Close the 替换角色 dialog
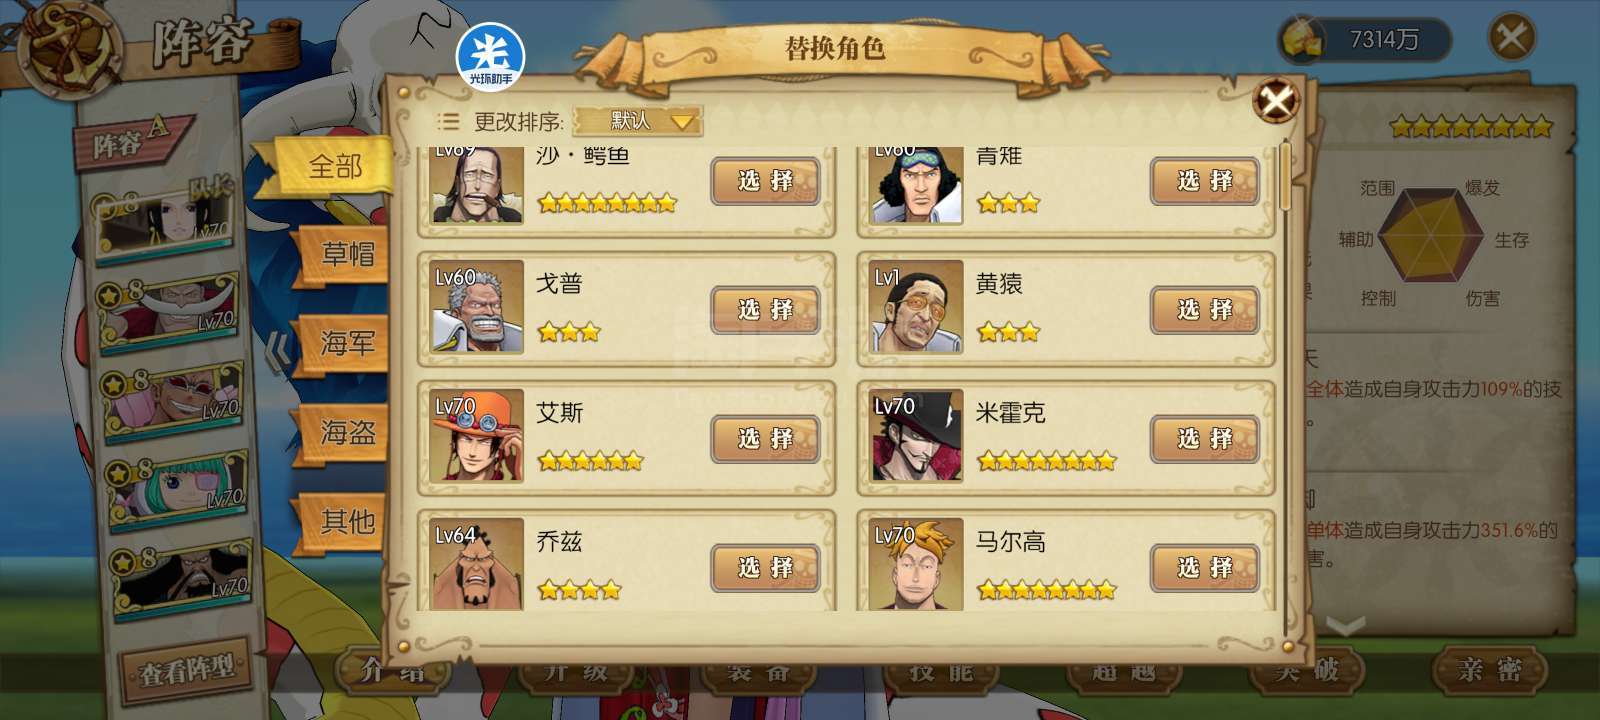This screenshot has height=720, width=1600. click(1276, 100)
